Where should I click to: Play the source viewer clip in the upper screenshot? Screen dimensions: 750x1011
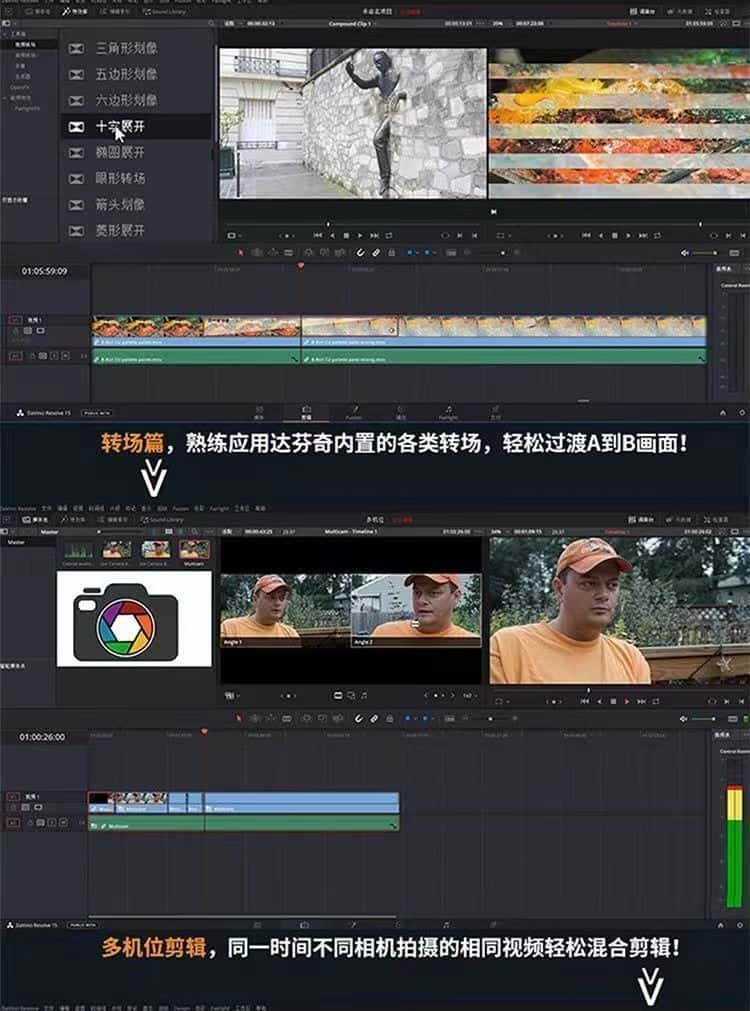click(x=360, y=236)
